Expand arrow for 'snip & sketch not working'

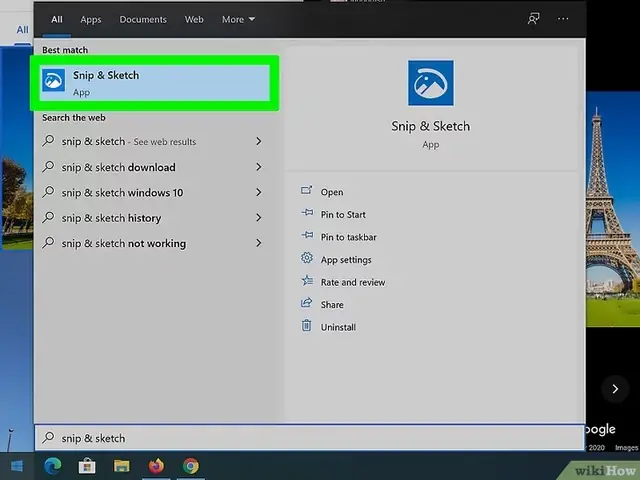(259, 243)
